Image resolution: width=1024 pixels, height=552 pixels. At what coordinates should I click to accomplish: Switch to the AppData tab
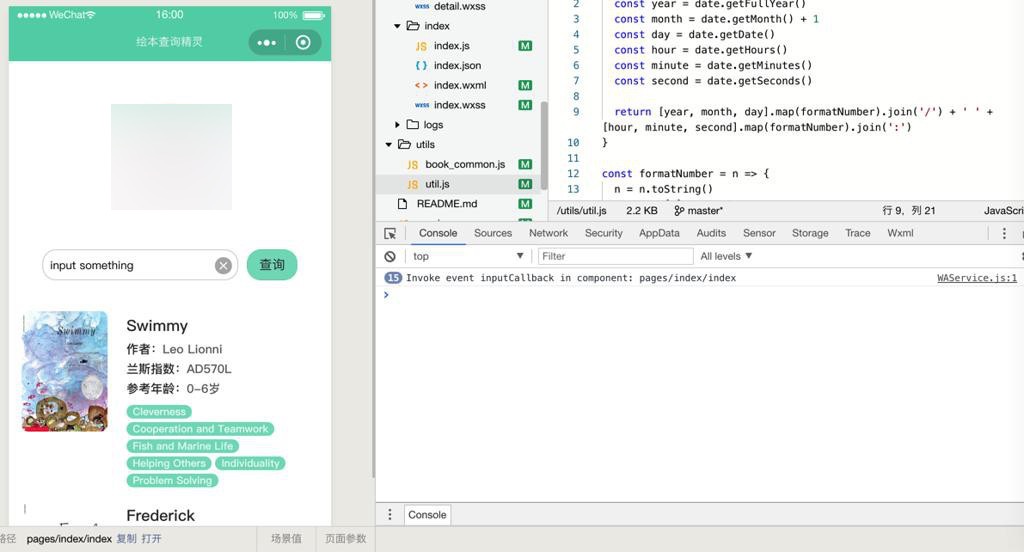[x=659, y=233]
